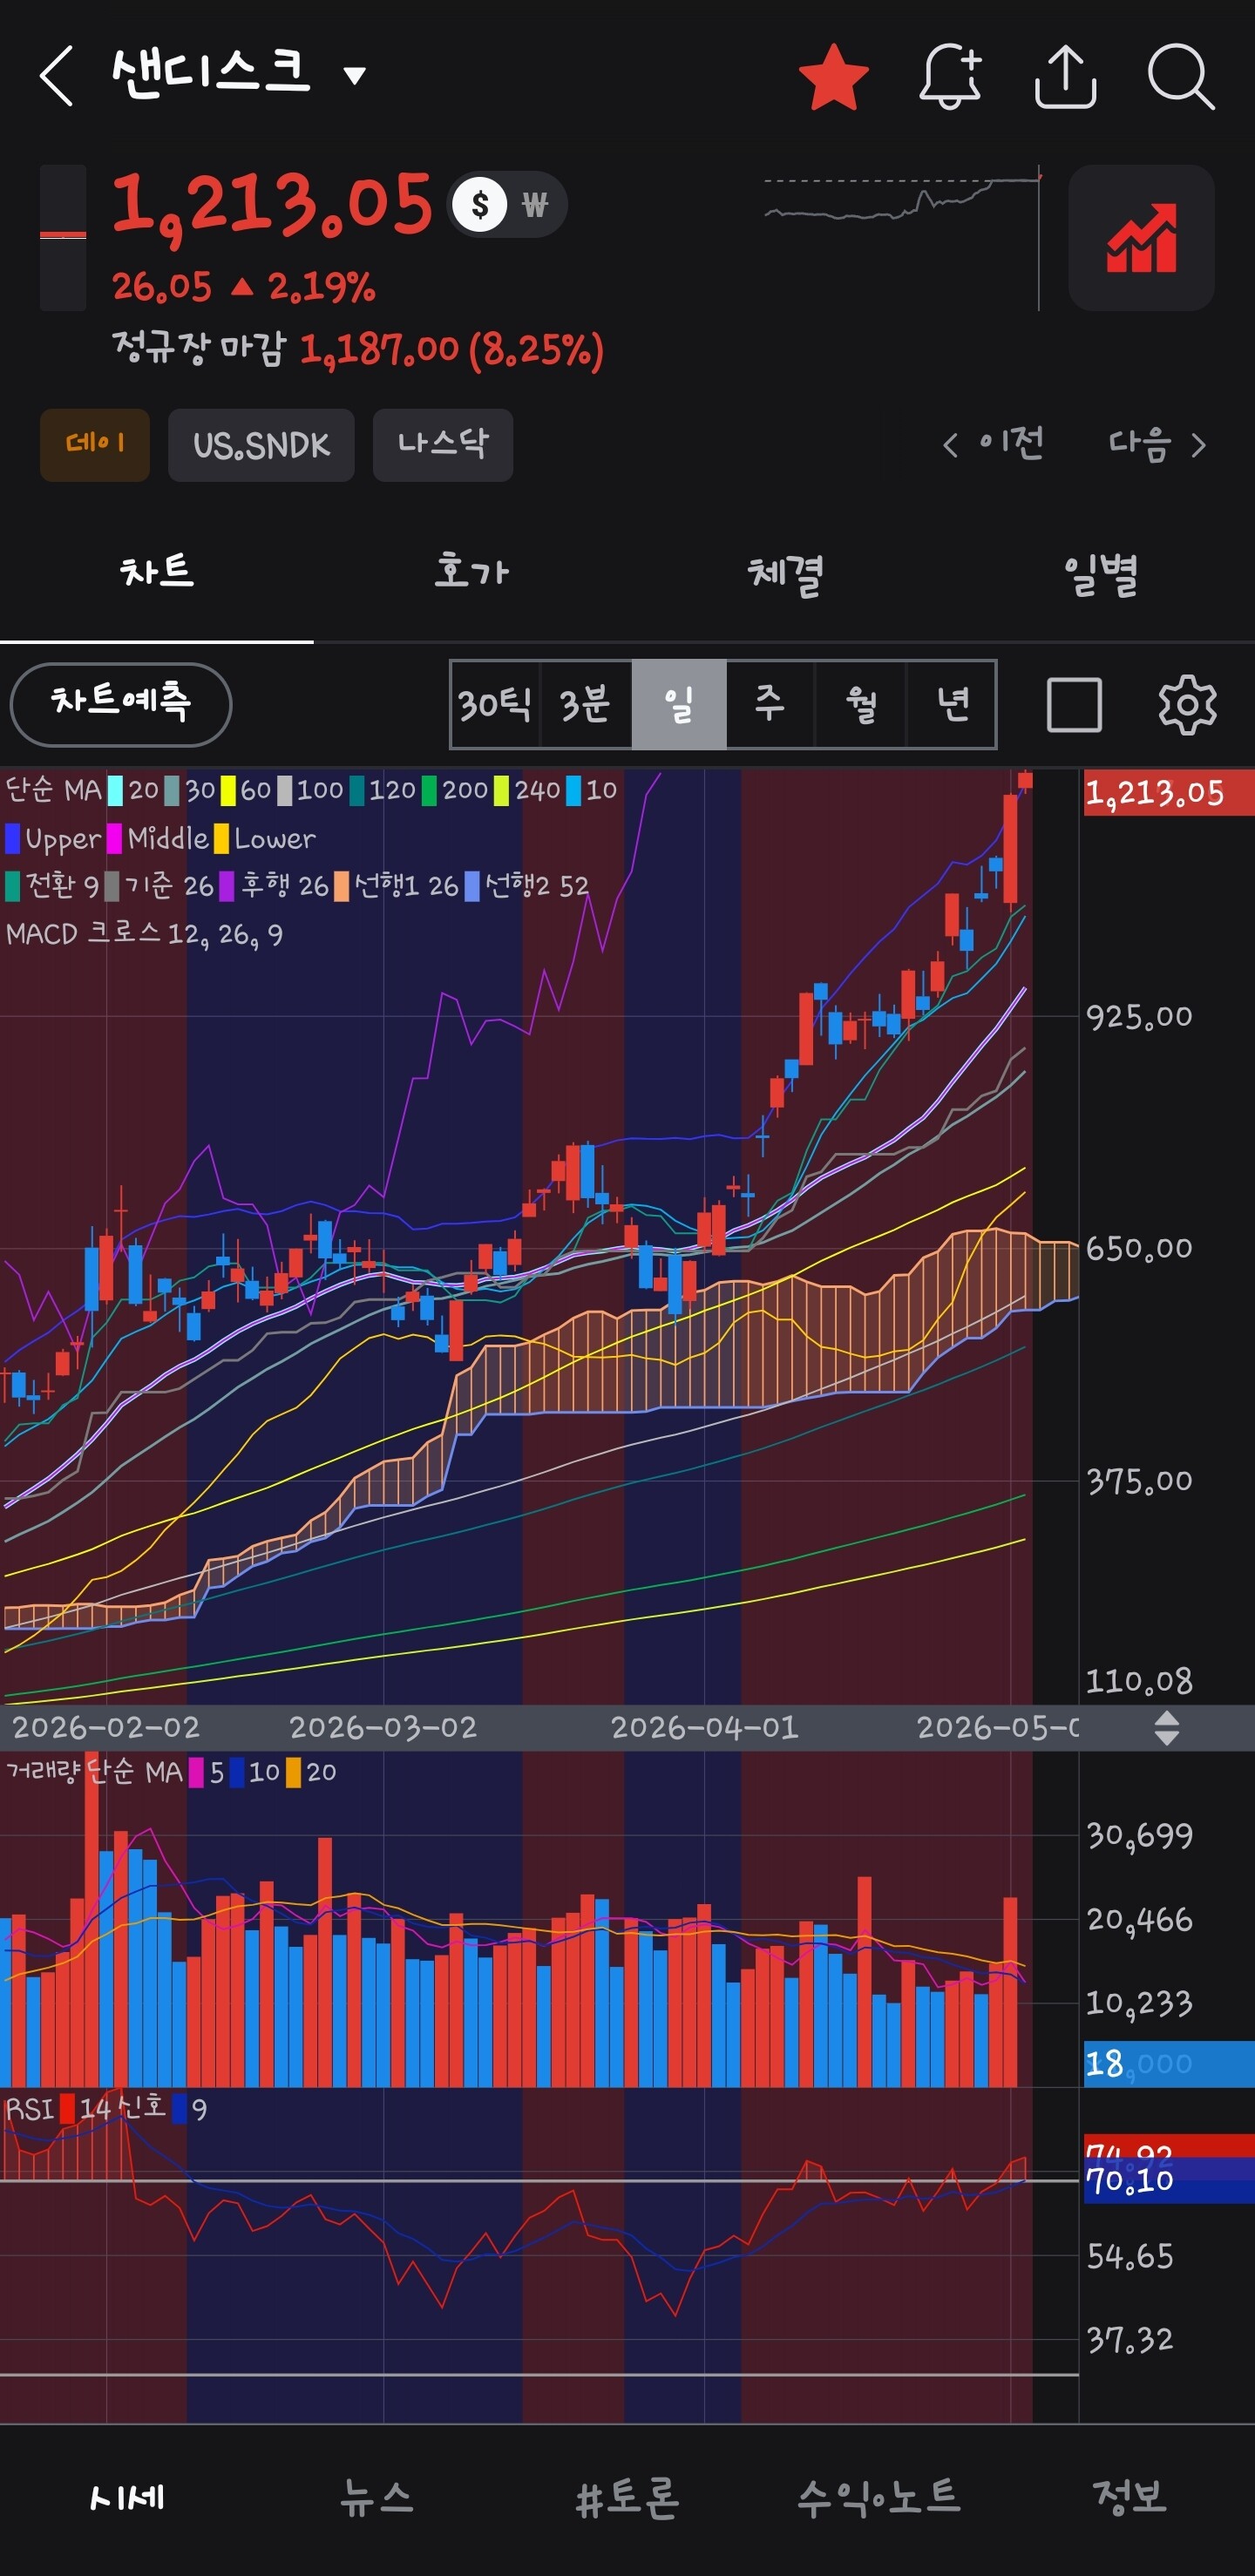
Task: Tap the back arrow icon
Action: coord(56,76)
